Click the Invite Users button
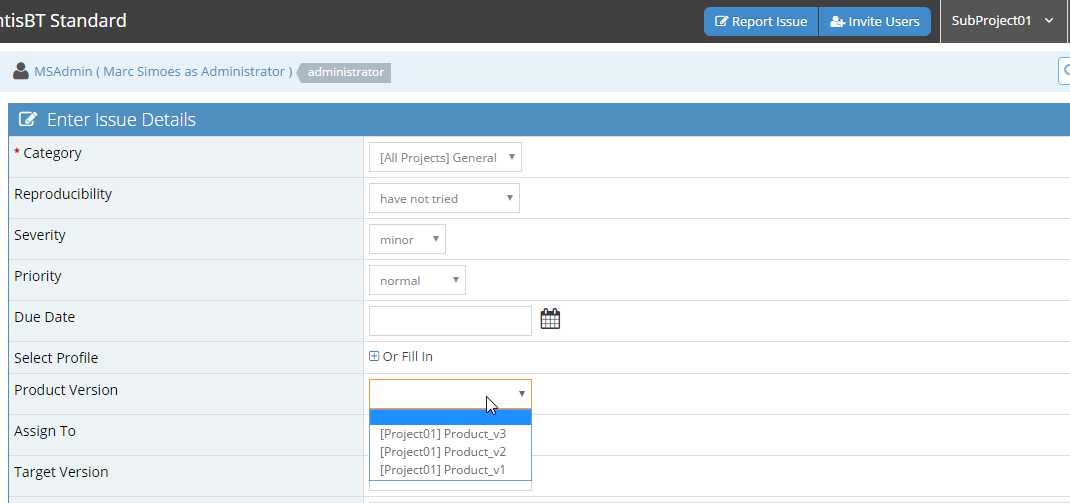Image resolution: width=1070 pixels, height=503 pixels. coord(875,21)
